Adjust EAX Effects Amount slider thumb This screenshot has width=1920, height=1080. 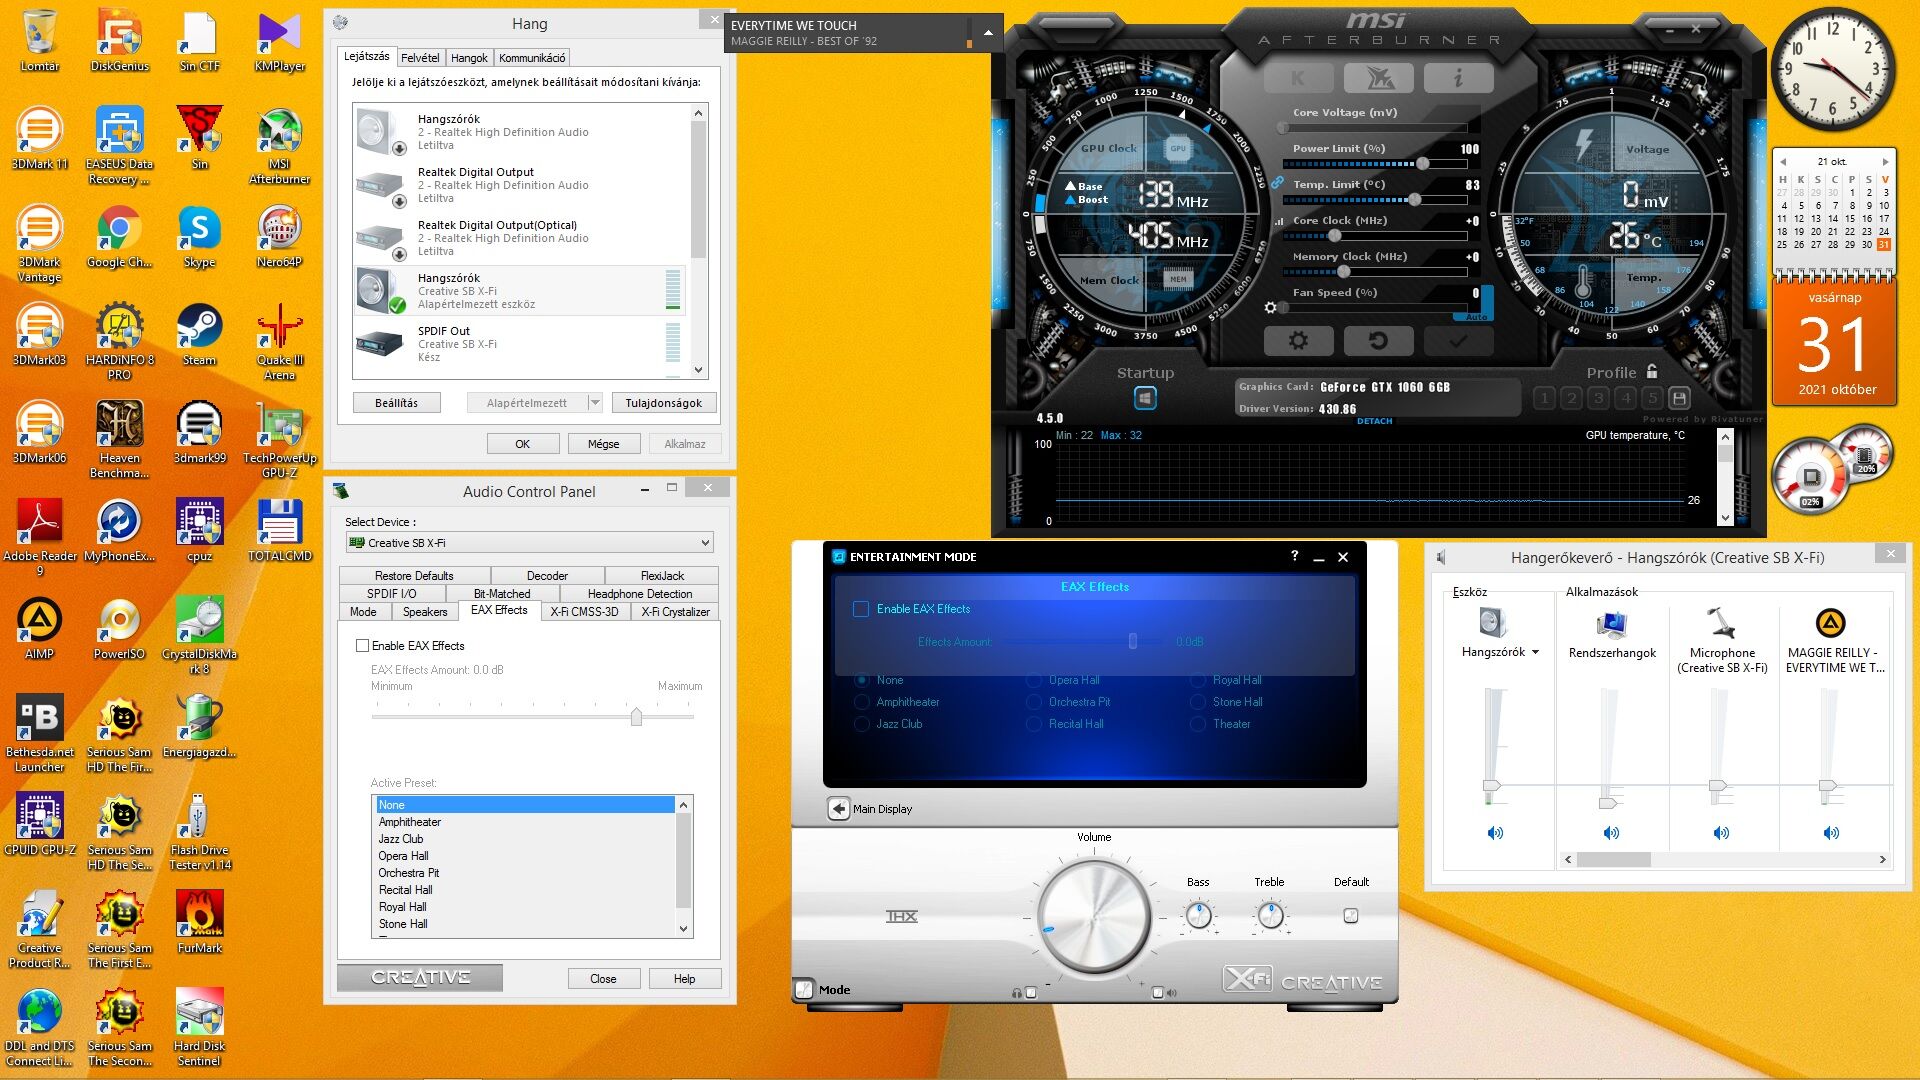point(636,716)
